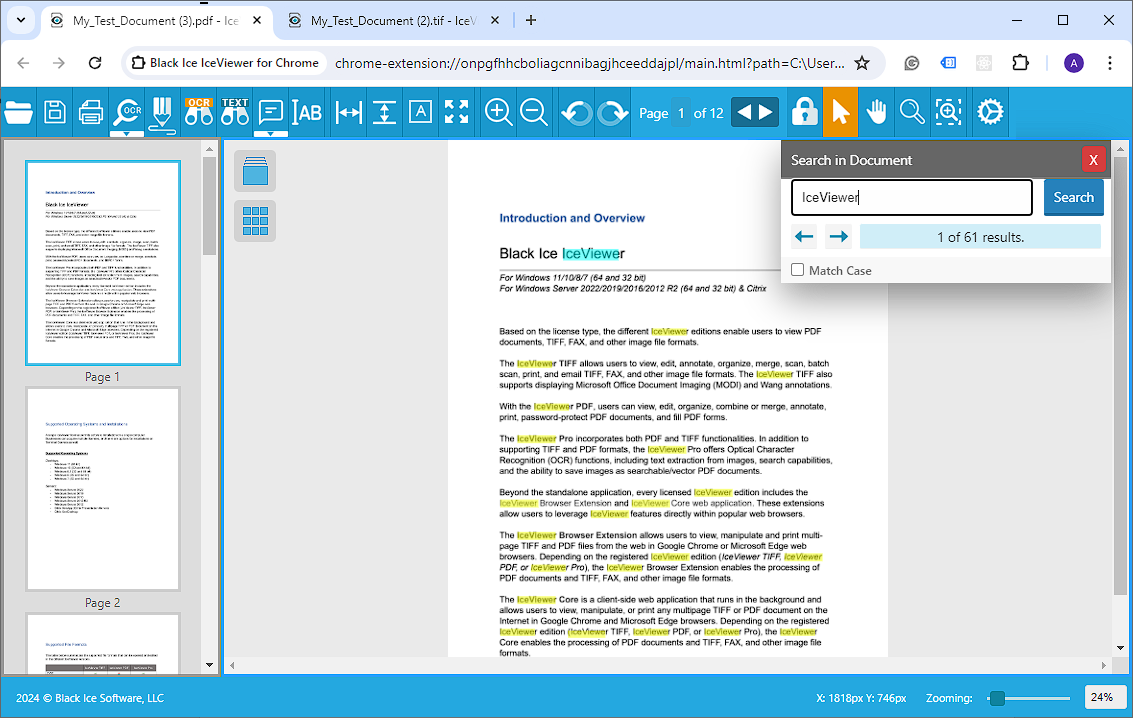This screenshot has height=718, width=1133.
Task: Select the marquee zoom area tool
Action: [948, 112]
